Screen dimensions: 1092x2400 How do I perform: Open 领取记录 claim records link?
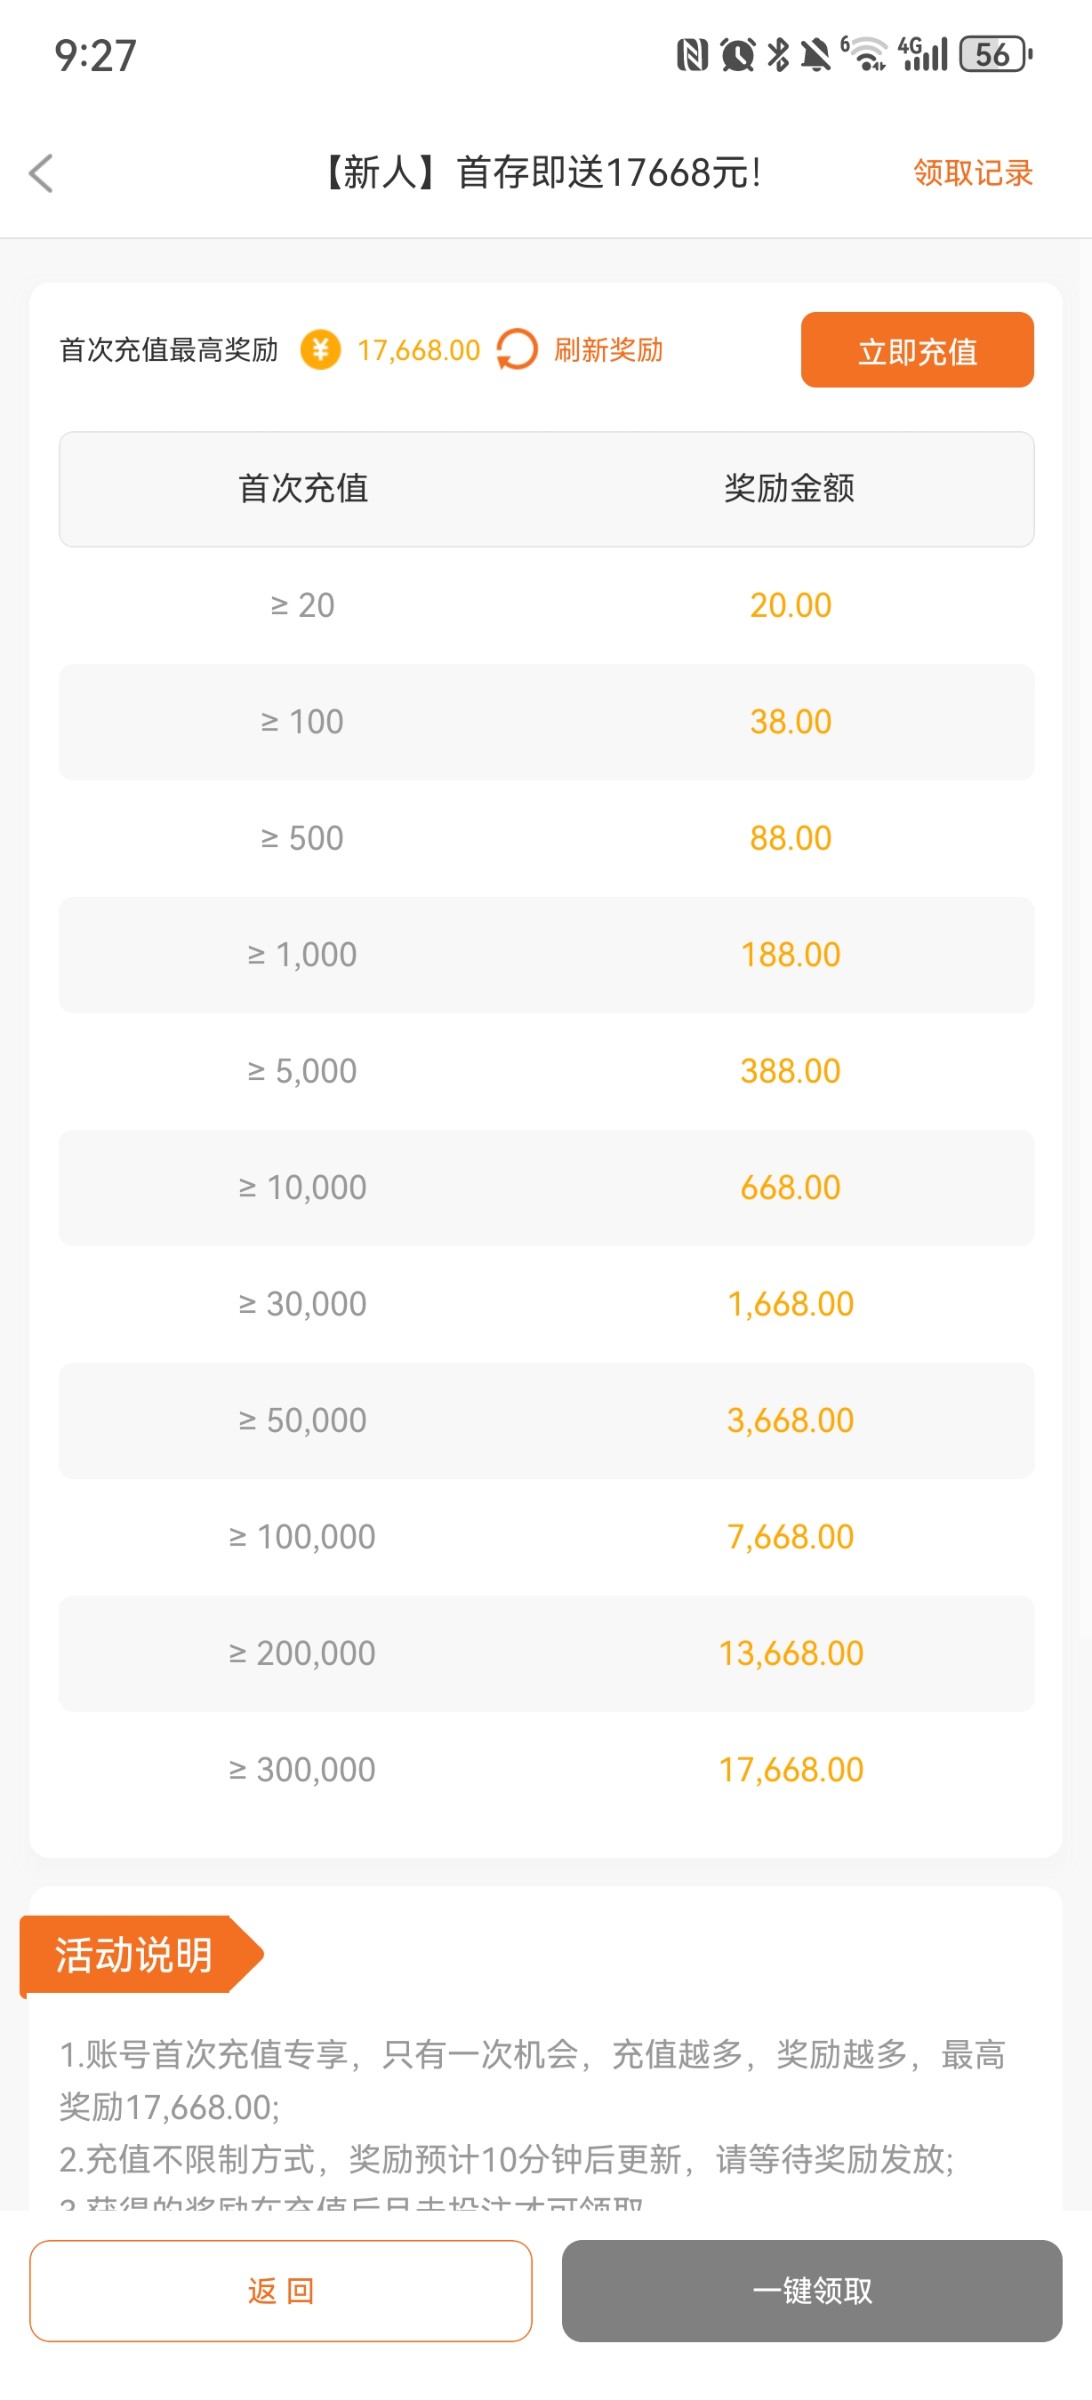972,173
